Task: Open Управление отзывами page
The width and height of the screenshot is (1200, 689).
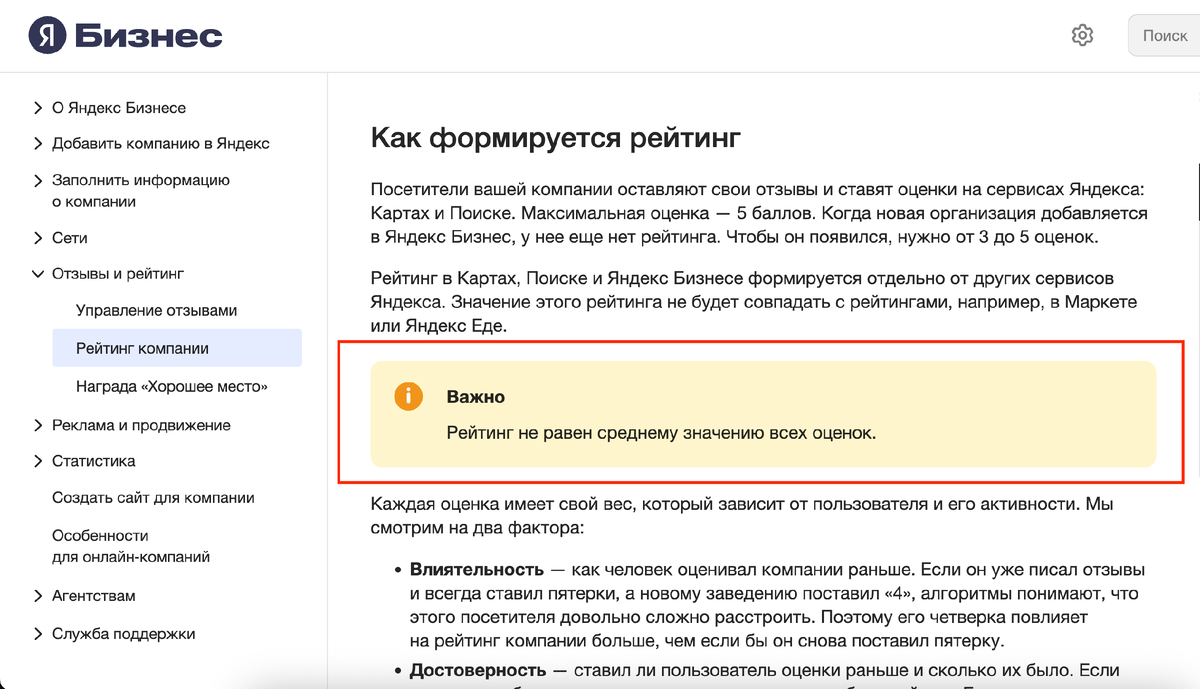Action: 157,310
